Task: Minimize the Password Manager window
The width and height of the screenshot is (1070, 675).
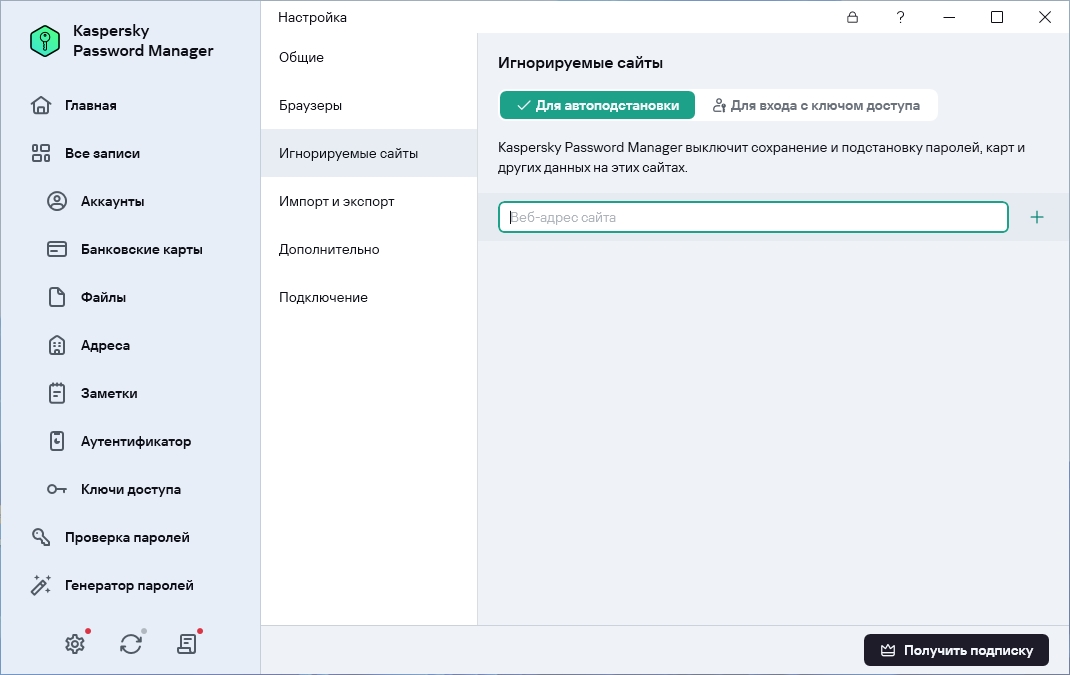Action: pos(949,17)
